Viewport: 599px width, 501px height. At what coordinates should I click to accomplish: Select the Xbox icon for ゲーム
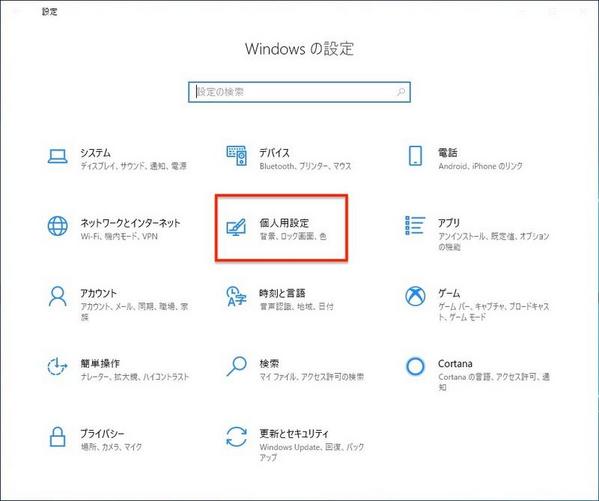(415, 296)
